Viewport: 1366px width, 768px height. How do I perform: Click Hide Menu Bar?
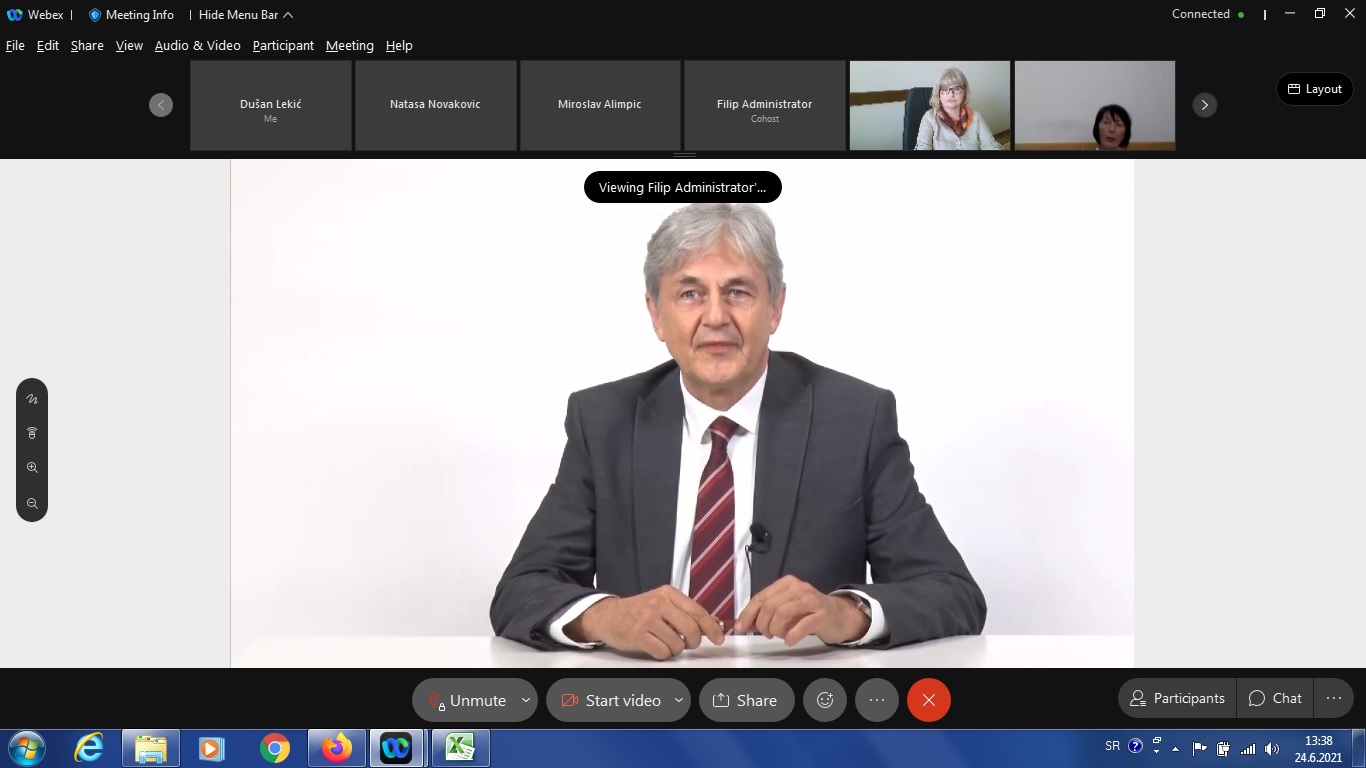click(246, 15)
